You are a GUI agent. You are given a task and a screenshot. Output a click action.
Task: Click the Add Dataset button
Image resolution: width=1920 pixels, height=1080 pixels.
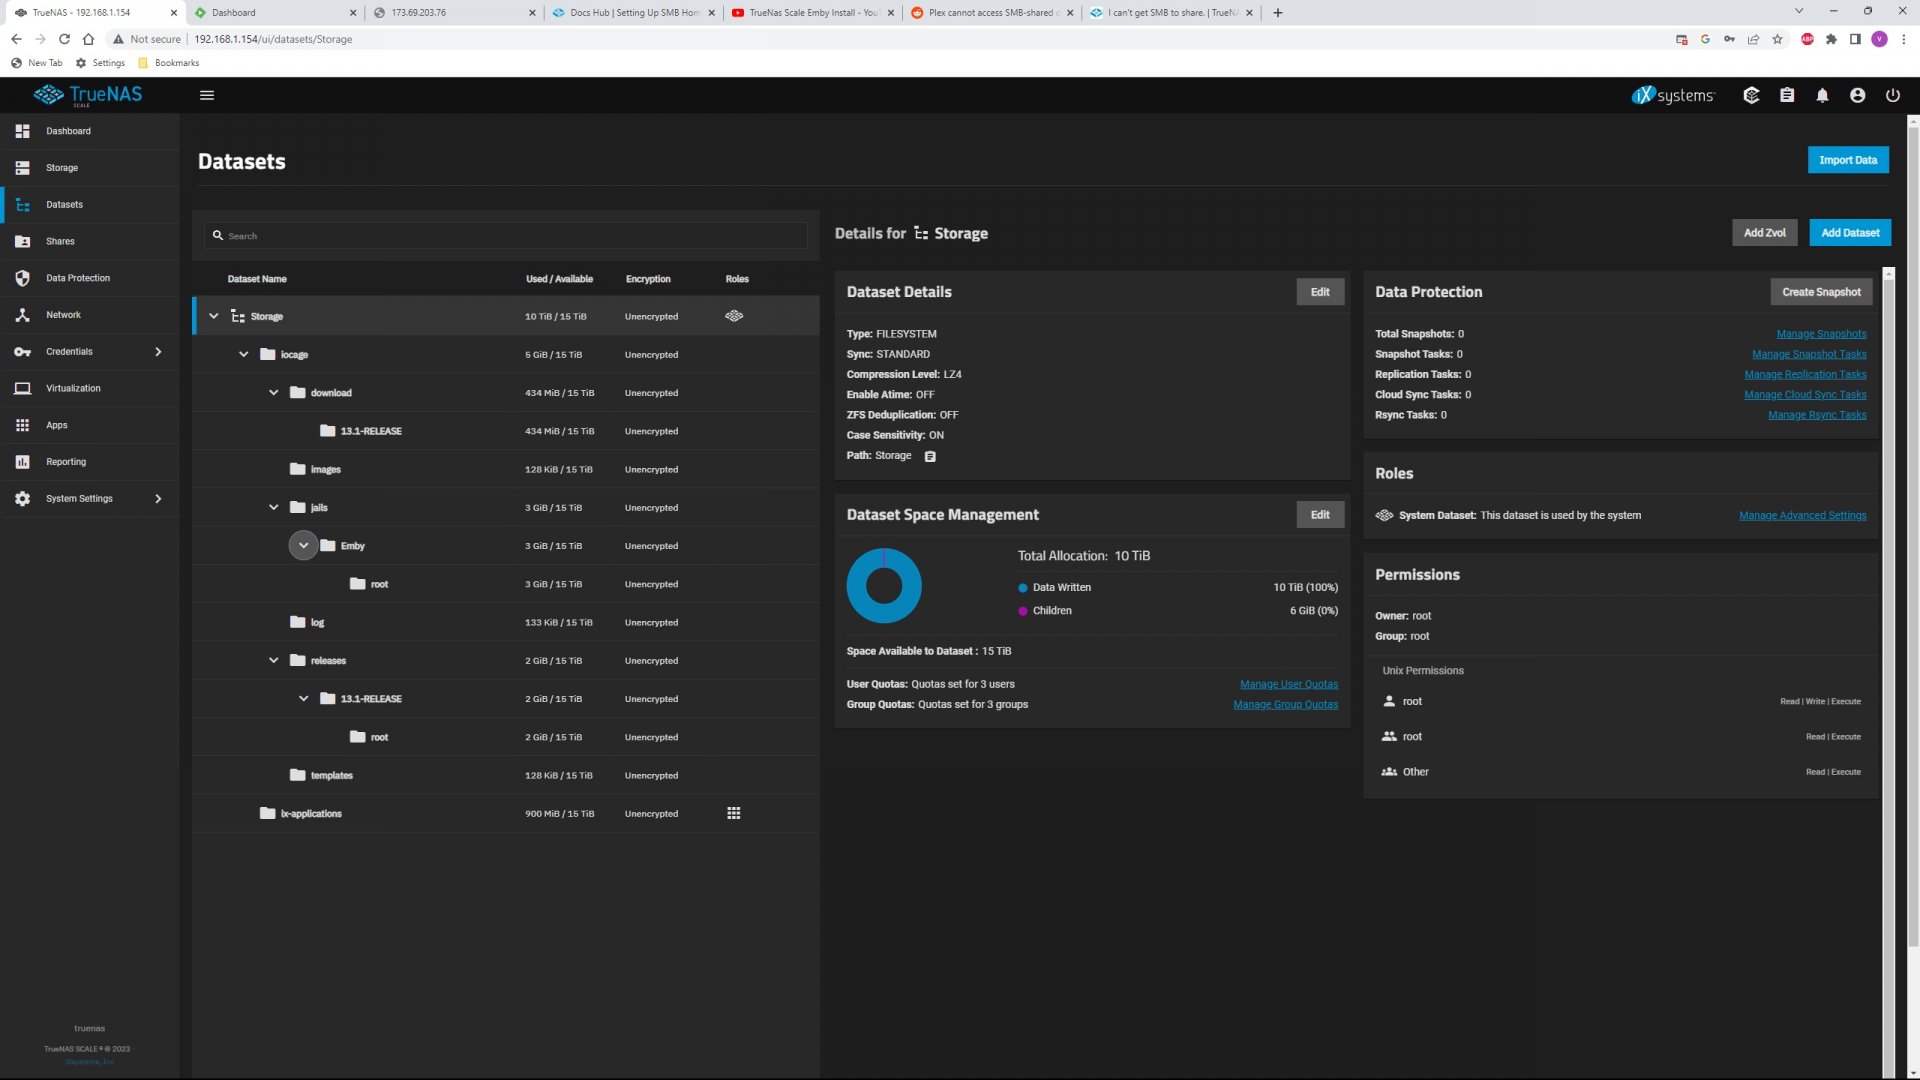point(1850,233)
